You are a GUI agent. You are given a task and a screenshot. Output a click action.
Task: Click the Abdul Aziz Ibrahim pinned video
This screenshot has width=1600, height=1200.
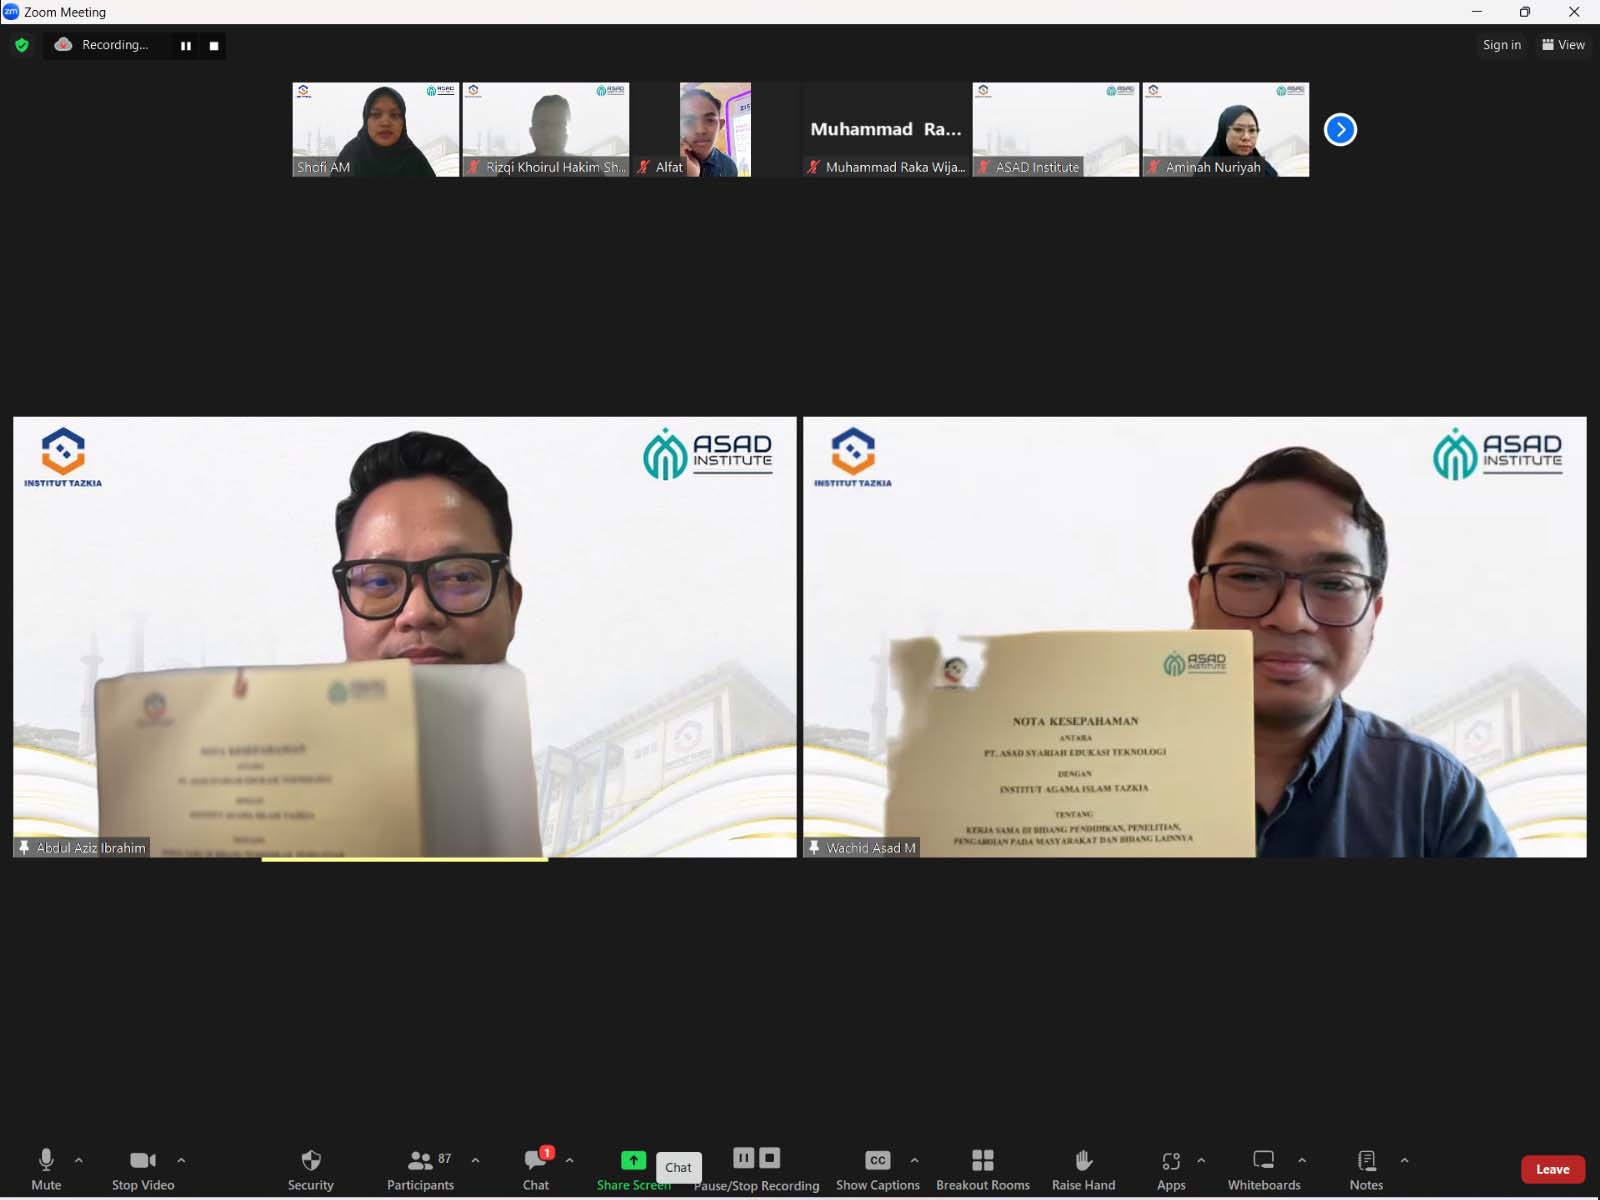coord(405,637)
